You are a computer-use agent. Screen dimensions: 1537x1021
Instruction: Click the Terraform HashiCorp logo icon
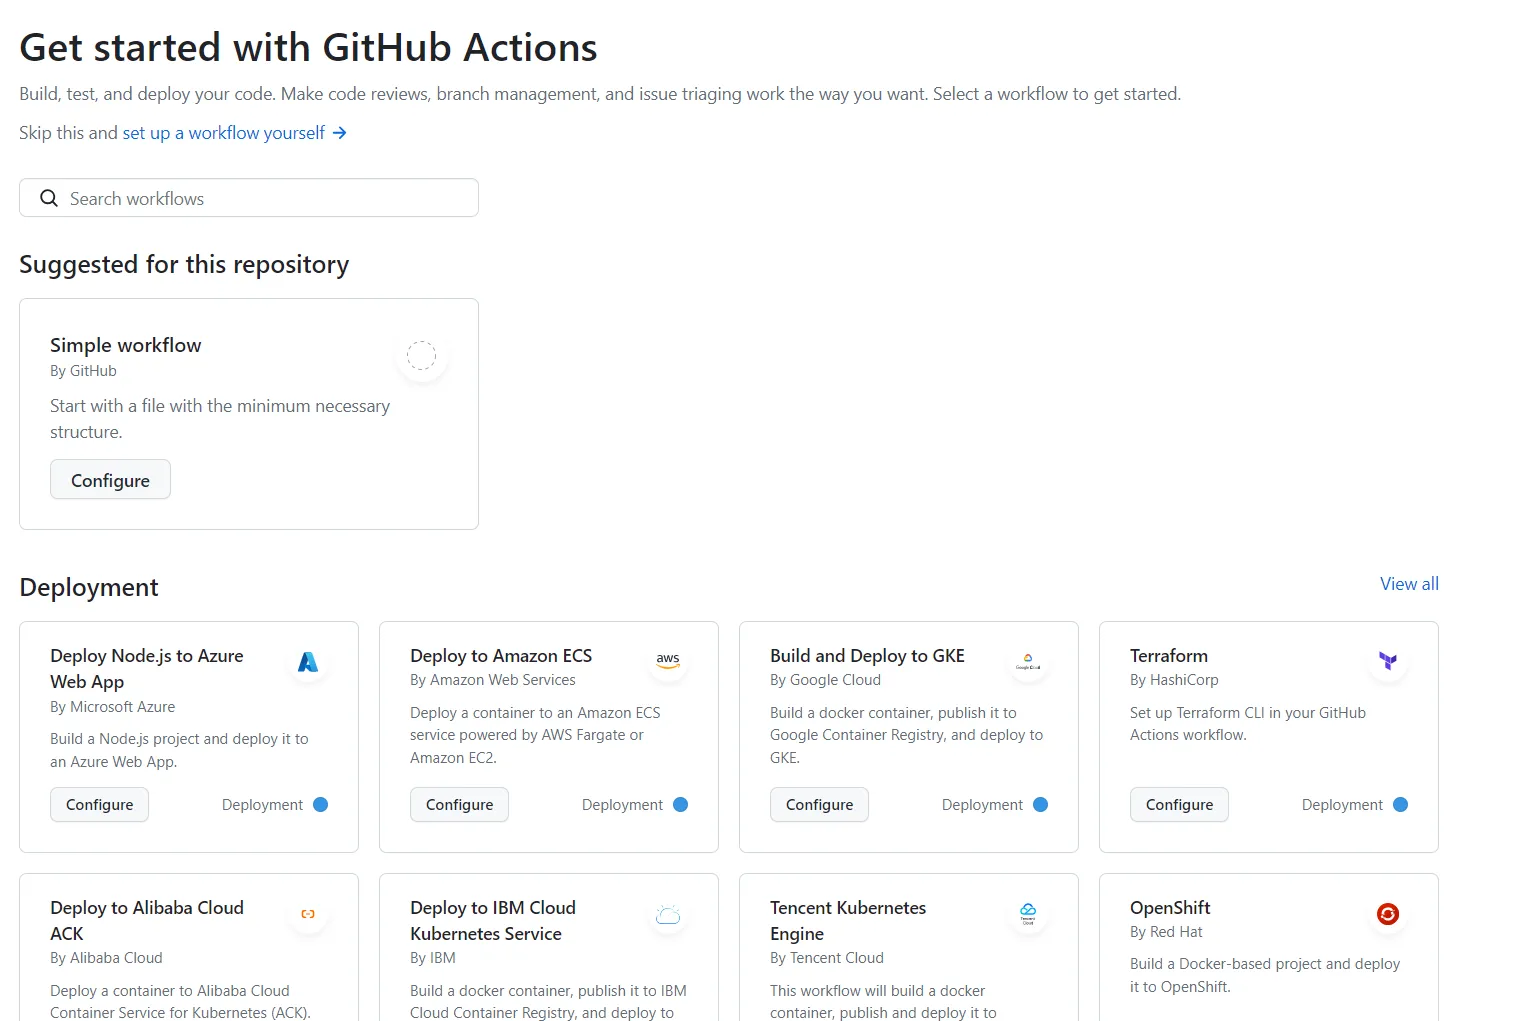(x=1388, y=661)
